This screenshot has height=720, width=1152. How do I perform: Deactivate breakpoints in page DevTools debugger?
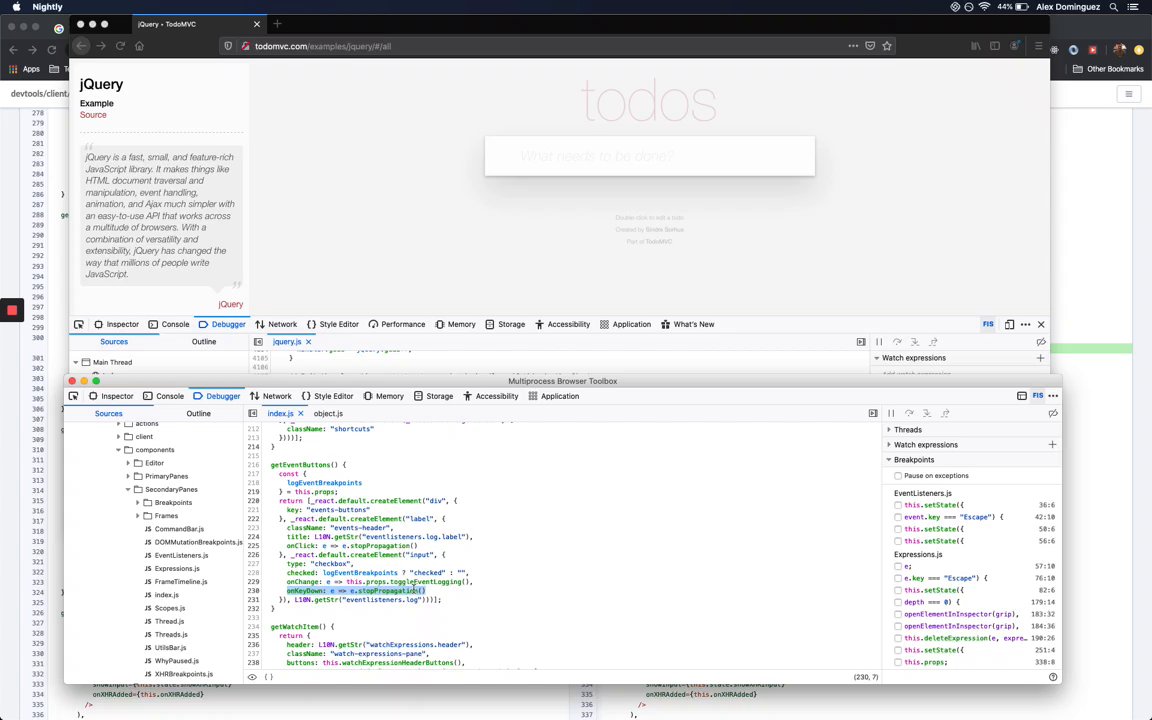tap(1041, 342)
